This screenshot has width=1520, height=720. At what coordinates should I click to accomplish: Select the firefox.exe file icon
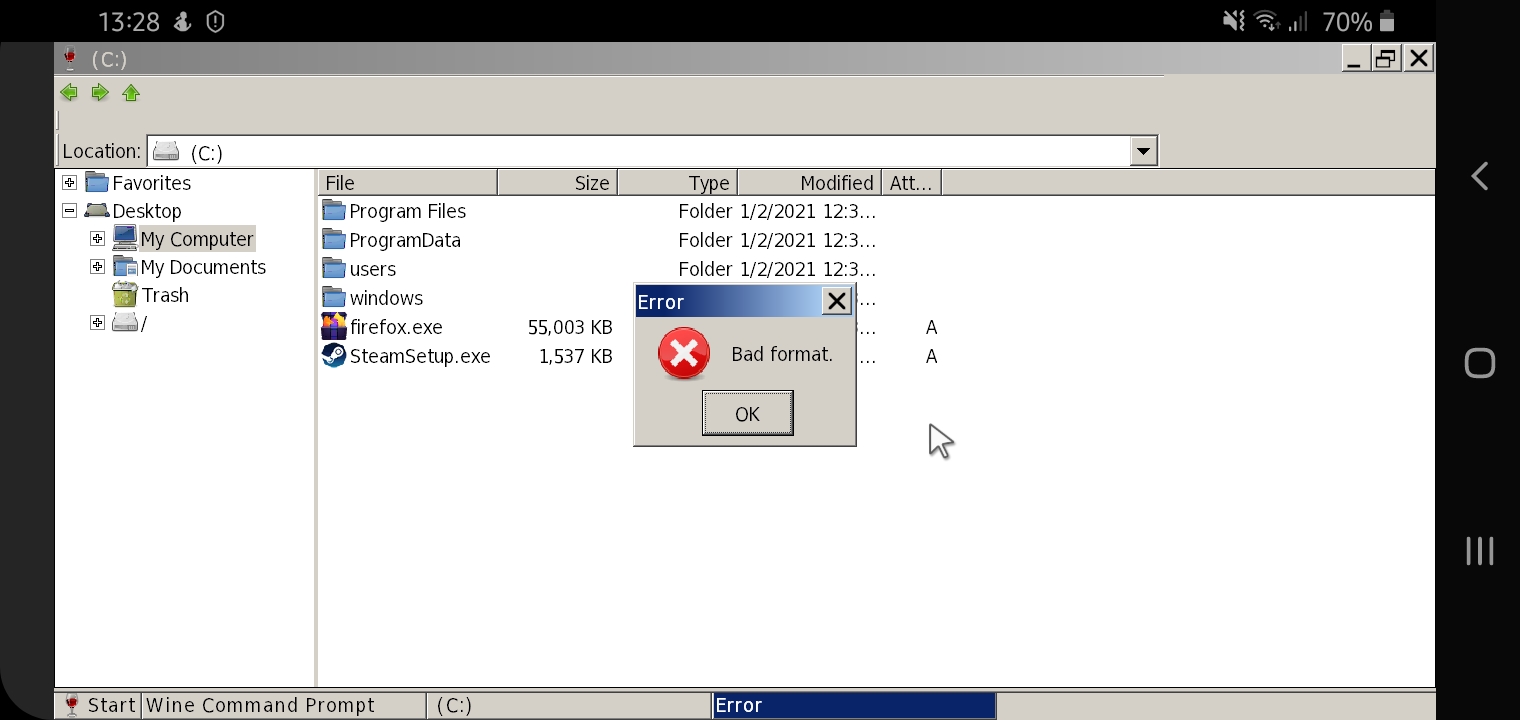pos(334,326)
